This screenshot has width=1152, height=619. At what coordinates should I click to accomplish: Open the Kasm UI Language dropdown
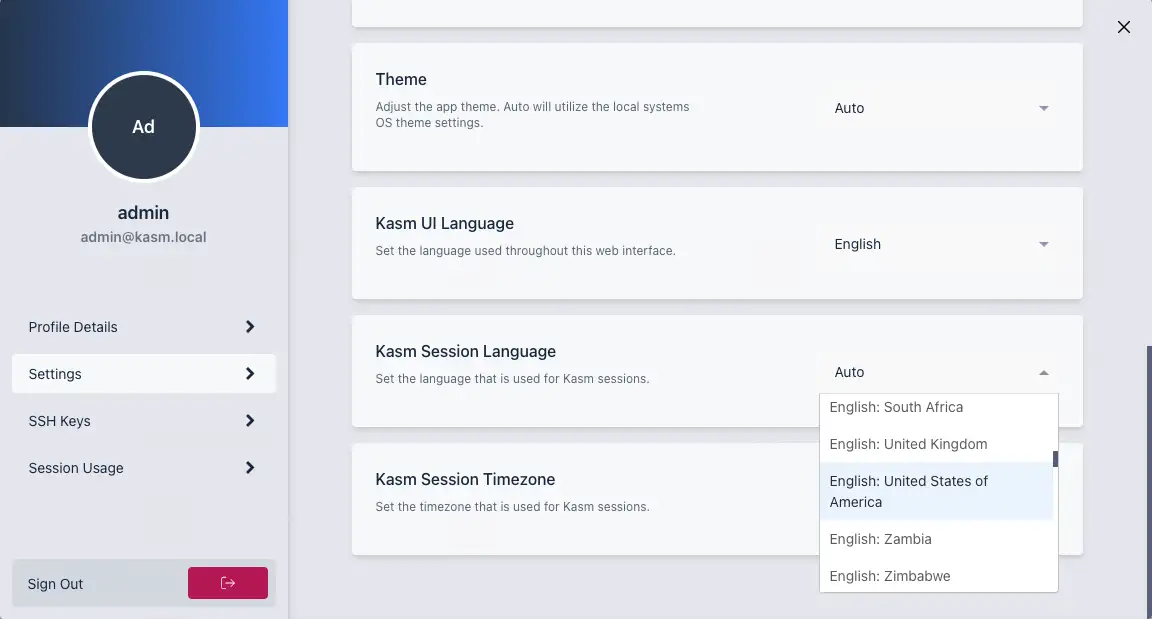(x=940, y=244)
